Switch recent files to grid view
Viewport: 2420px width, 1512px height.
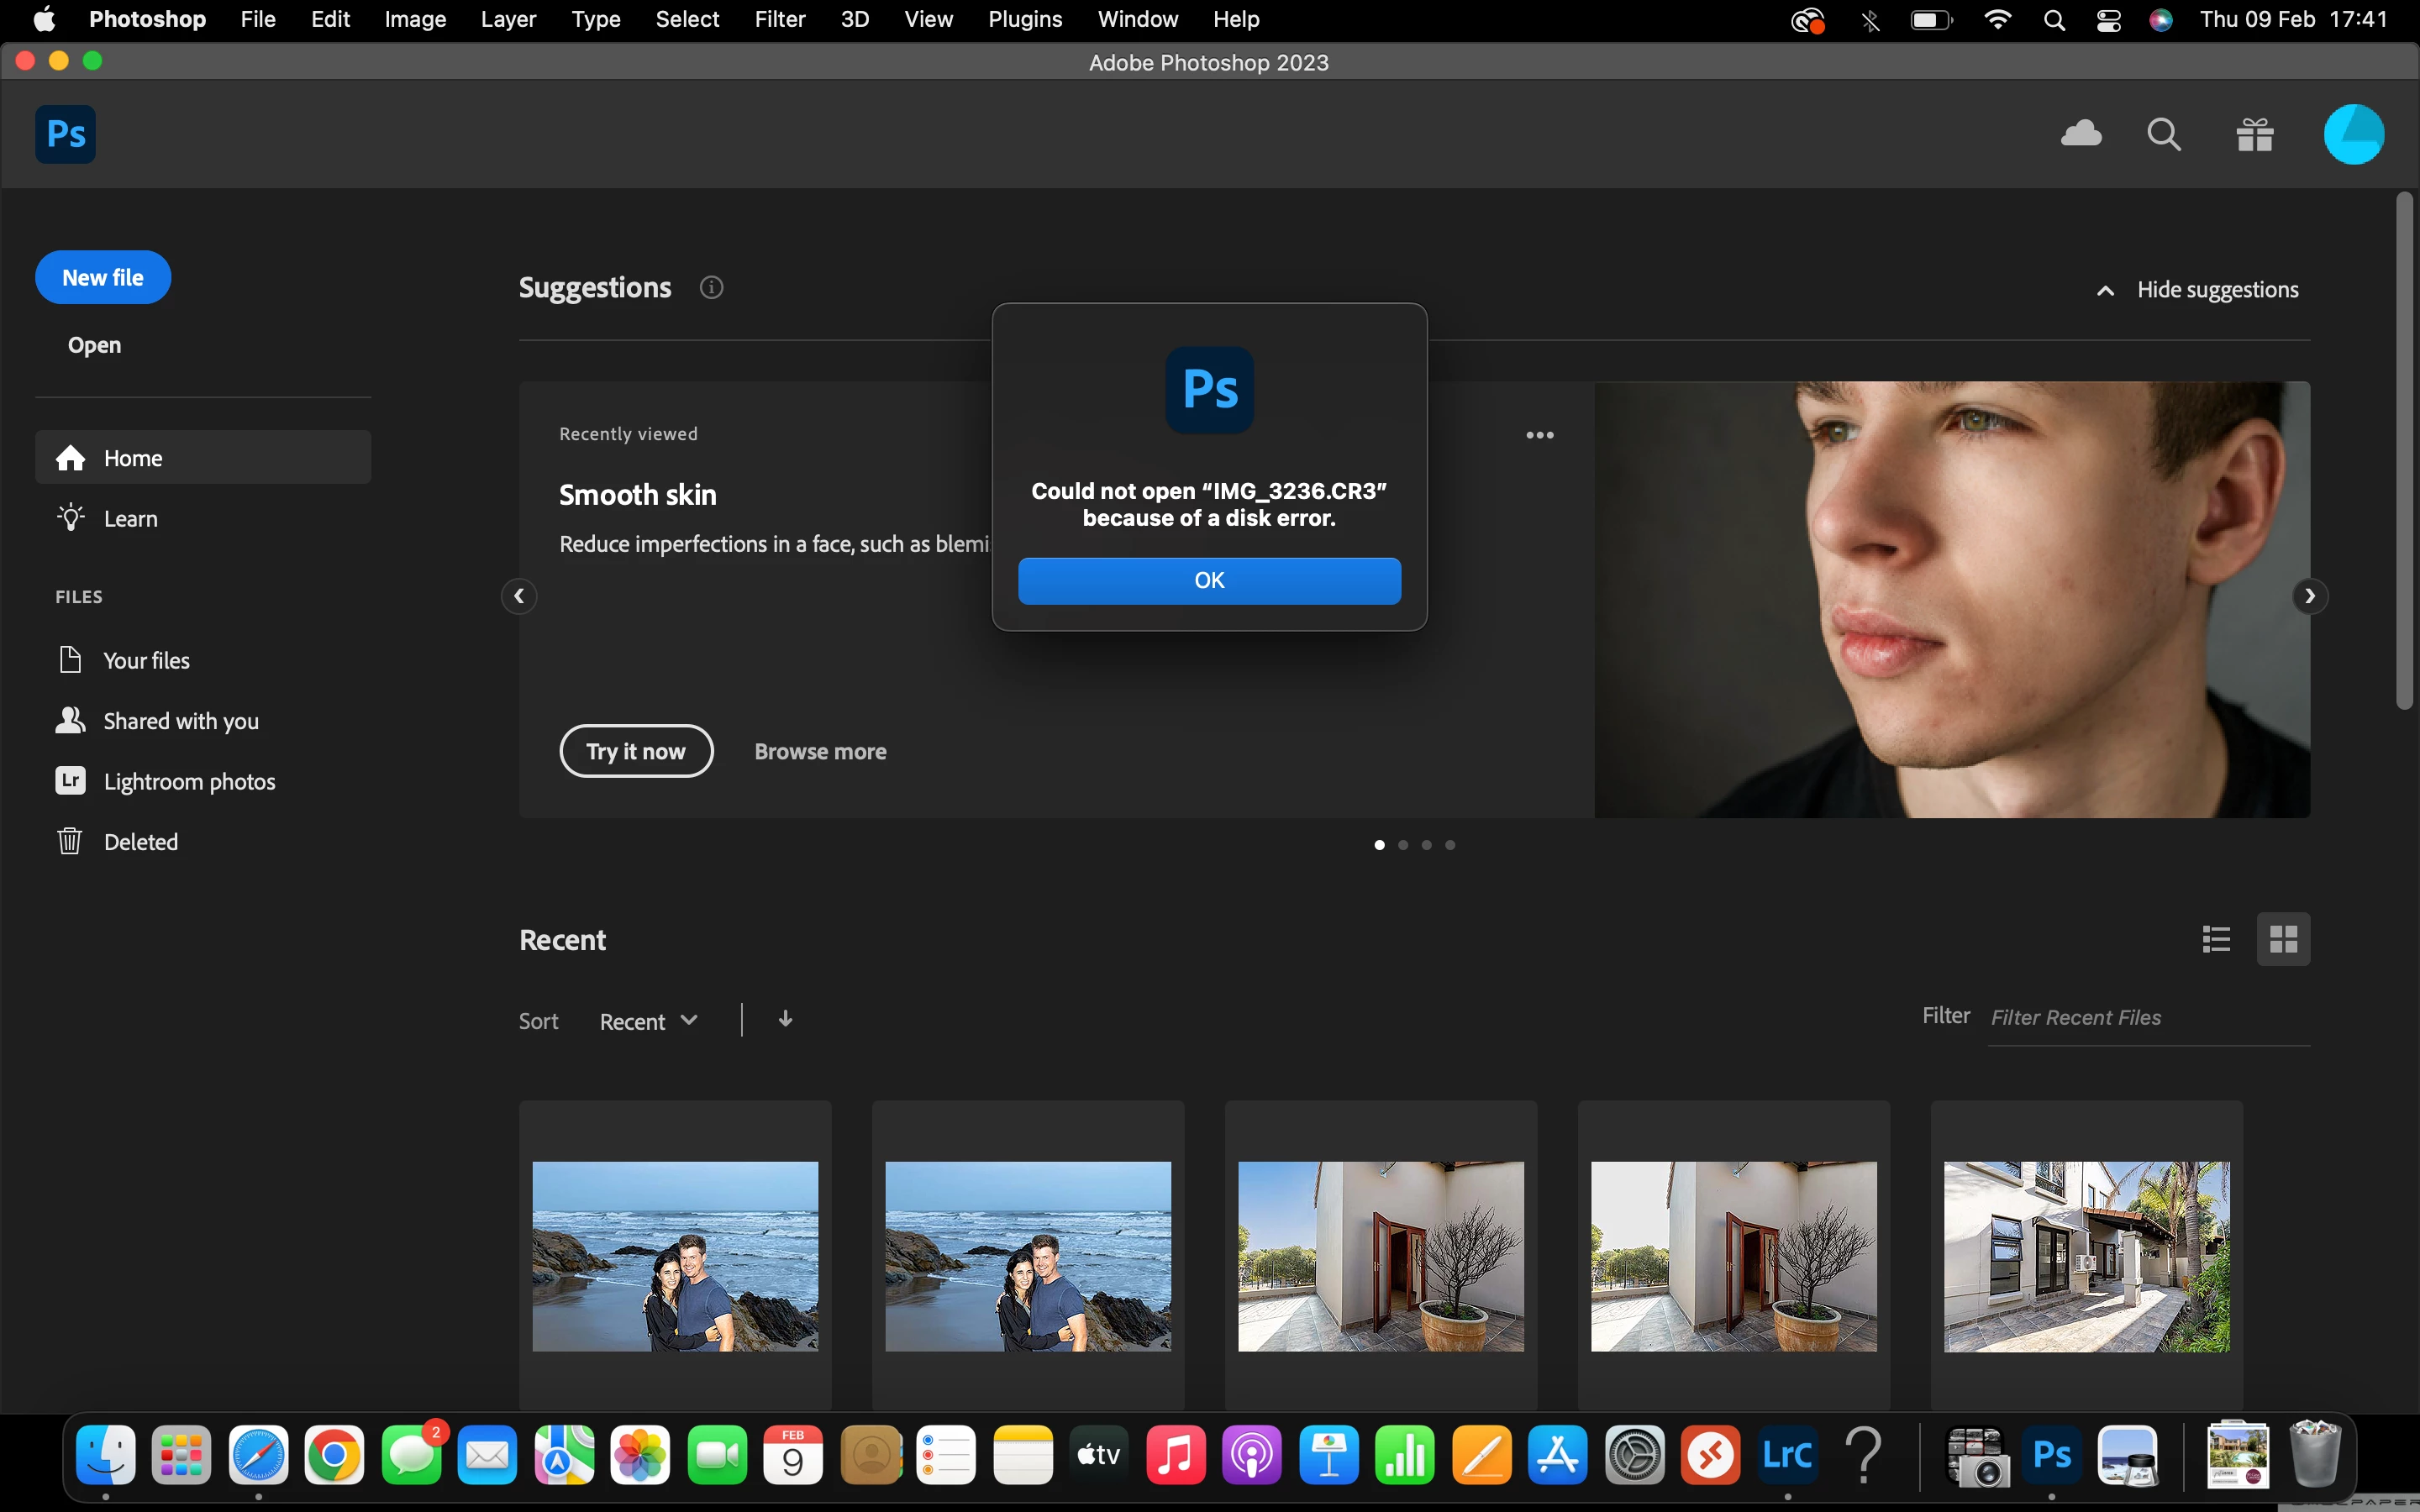coord(2283,939)
